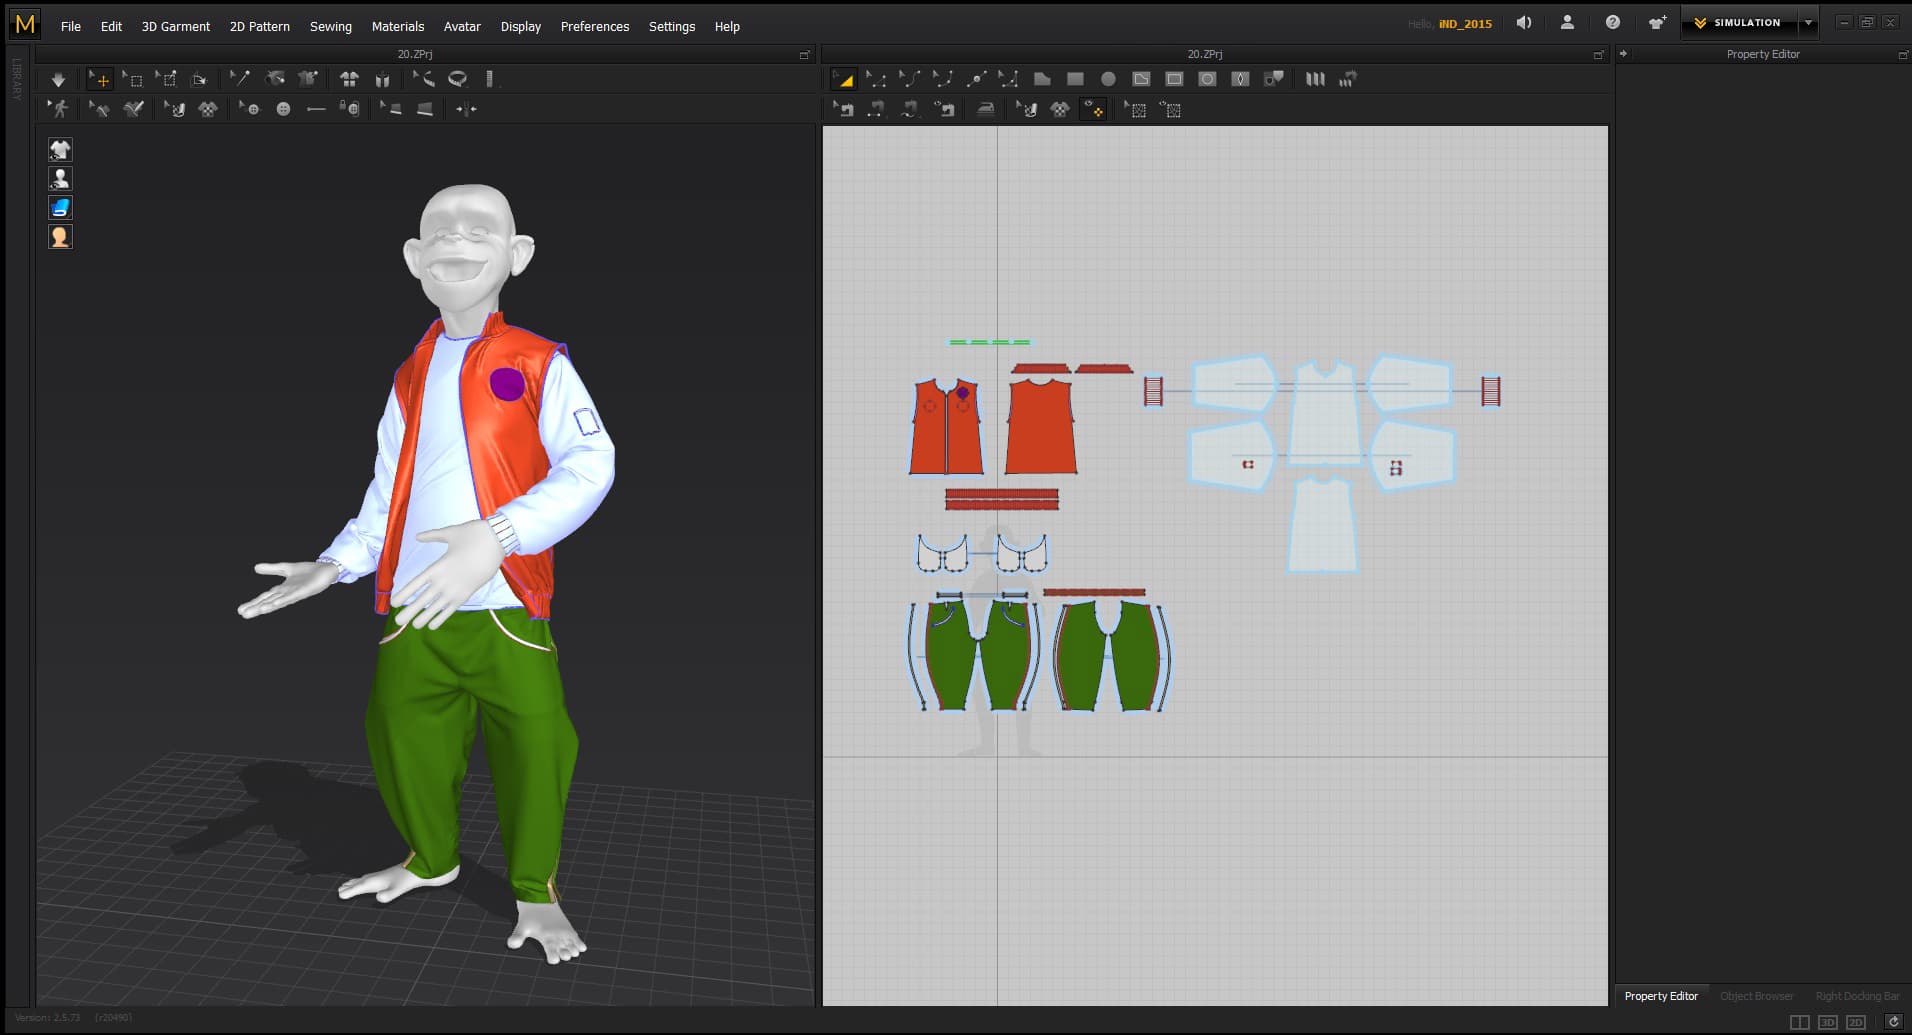Click the Length Measure ruler tool

490,79
